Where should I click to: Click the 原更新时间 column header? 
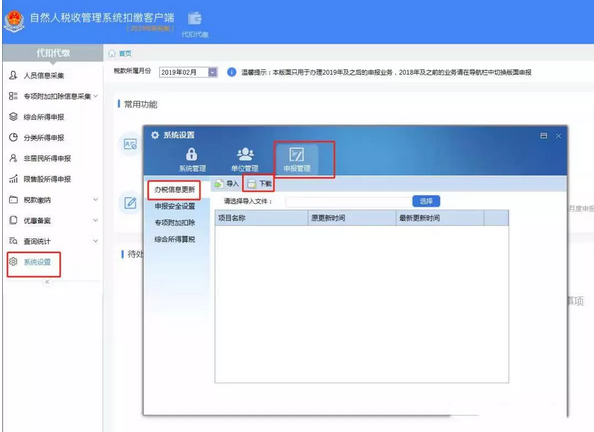352,218
